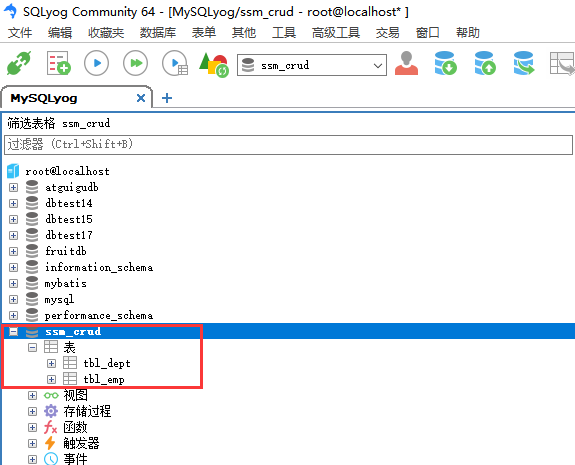Expand the atguigudb database node
Image resolution: width=575 pixels, height=465 pixels.
tap(14, 187)
